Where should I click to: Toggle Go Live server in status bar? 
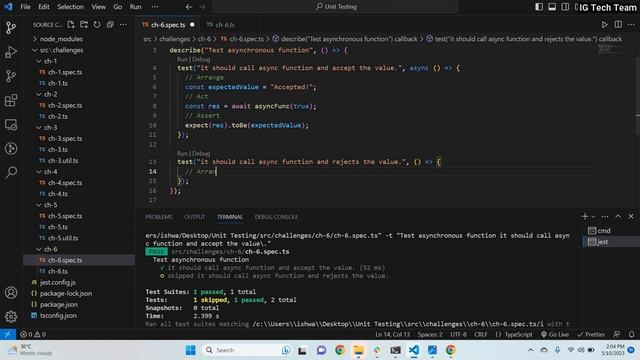click(555, 334)
